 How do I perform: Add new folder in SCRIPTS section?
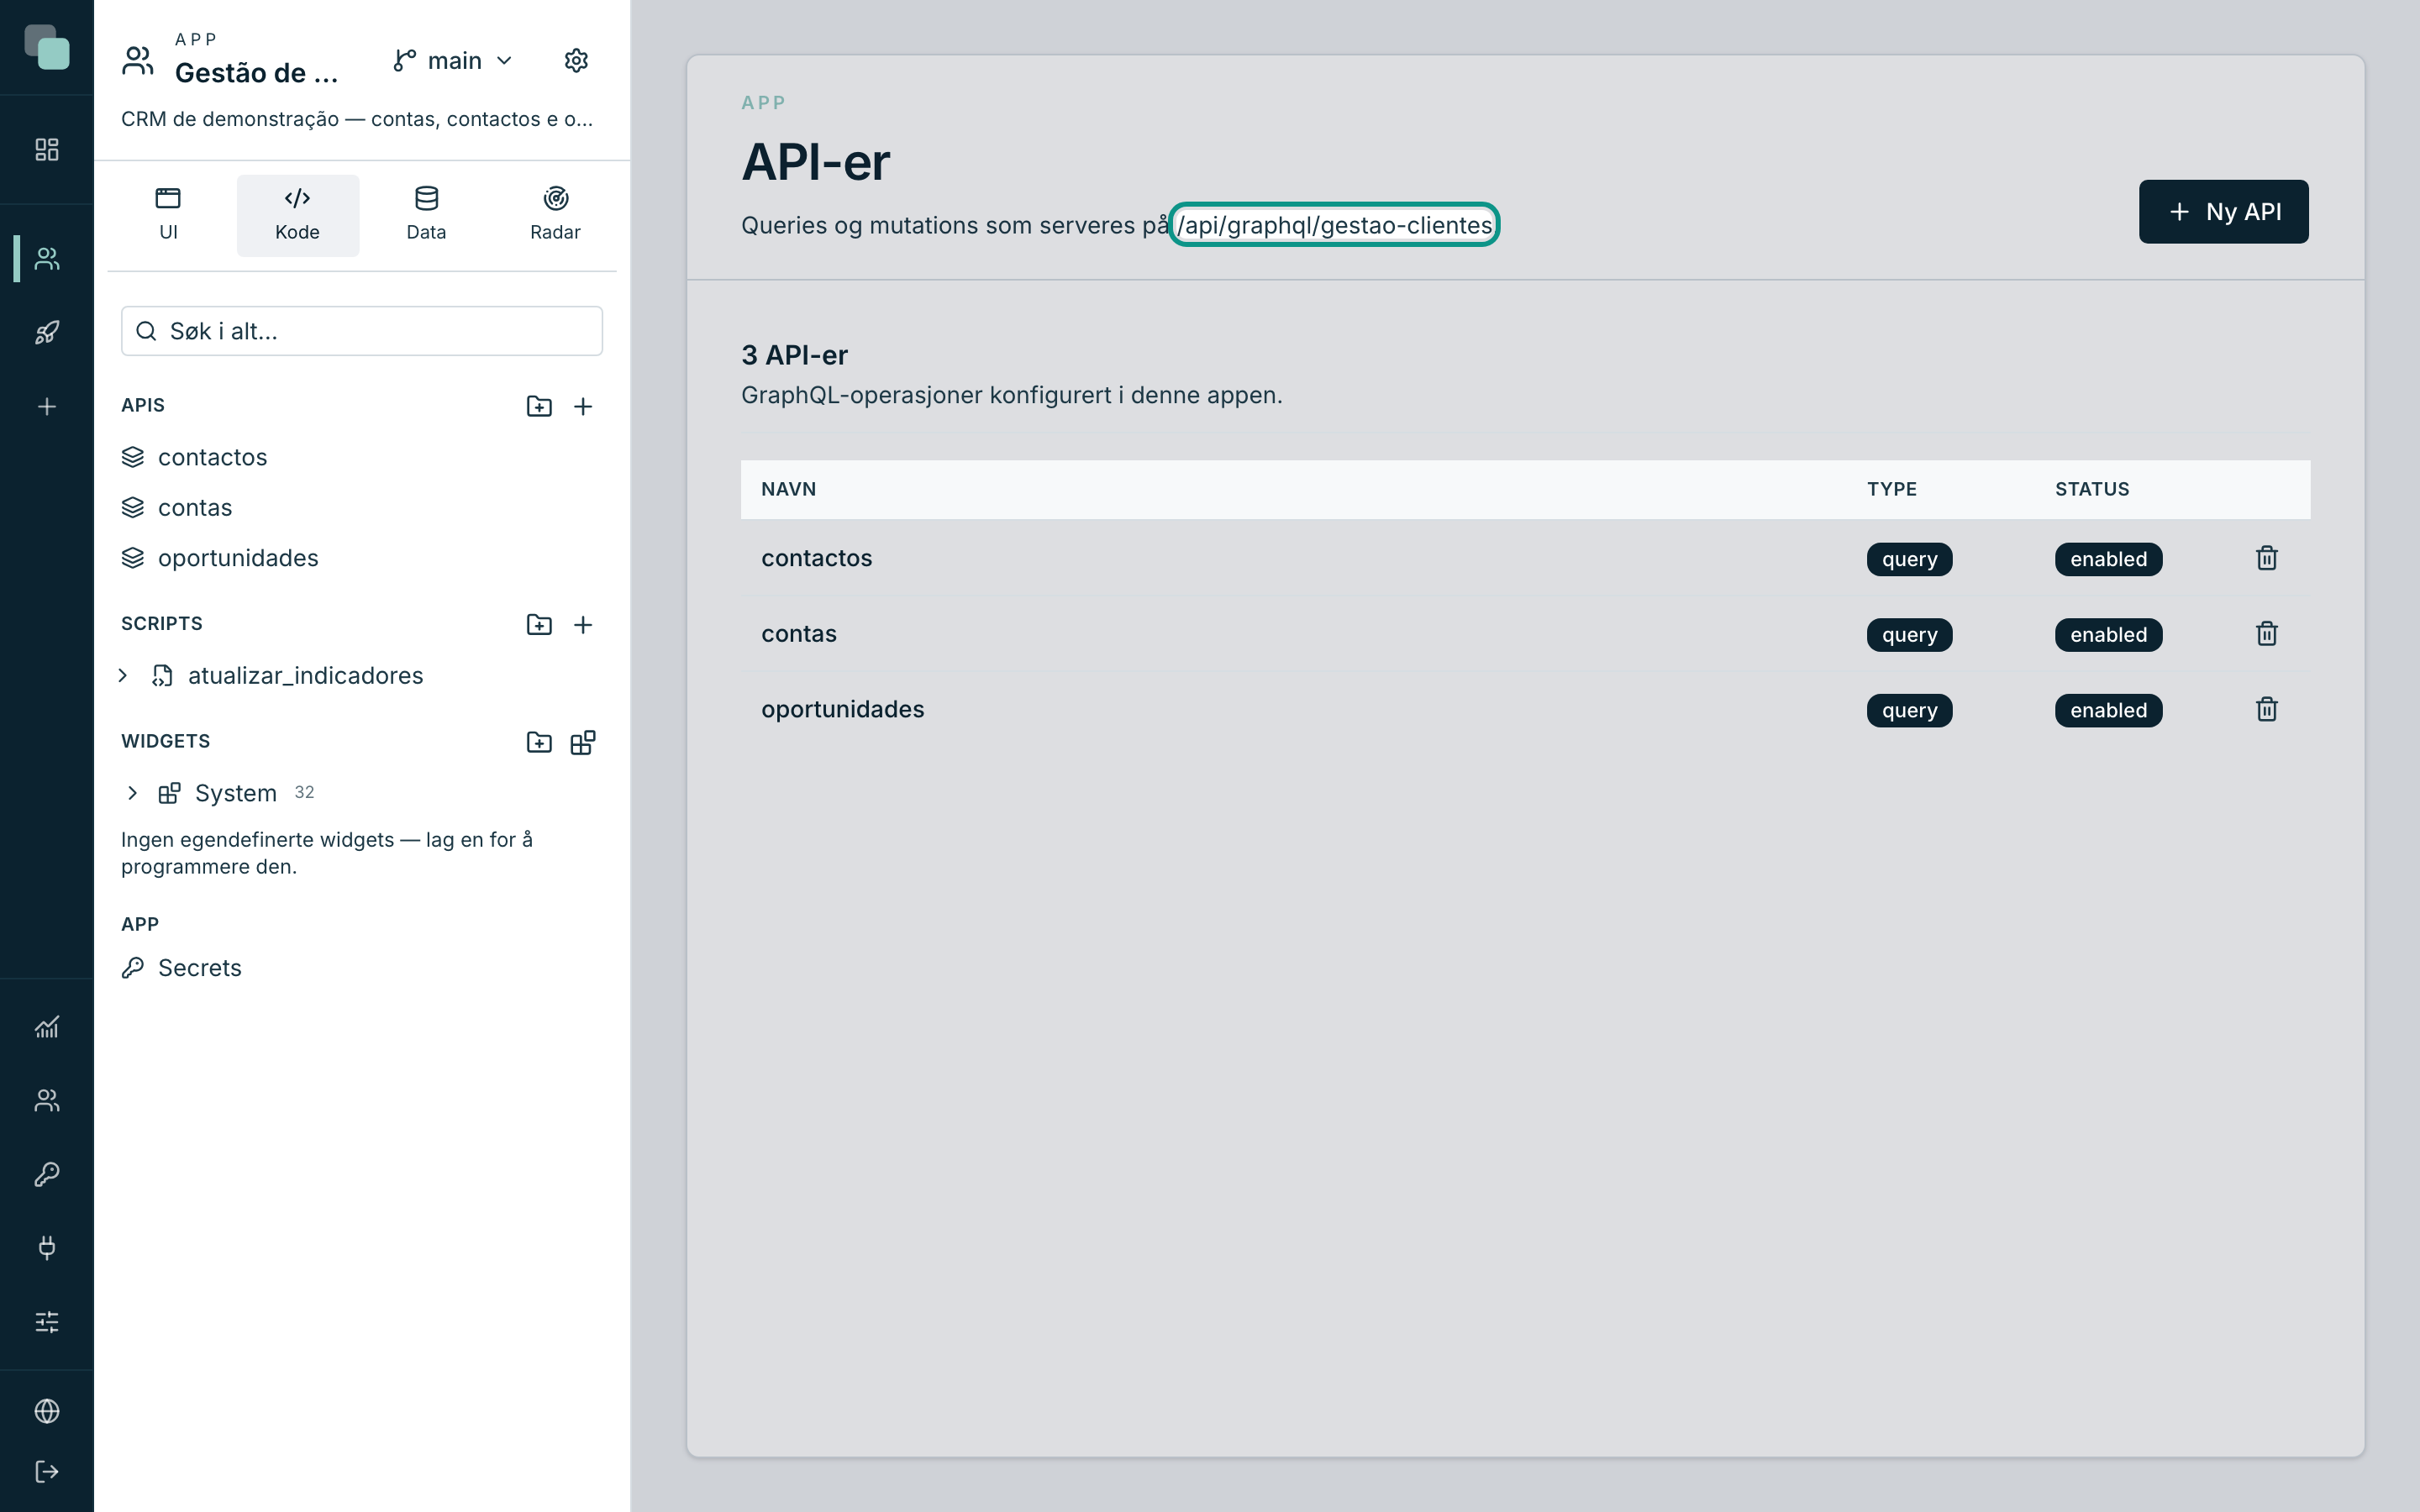[x=539, y=624]
